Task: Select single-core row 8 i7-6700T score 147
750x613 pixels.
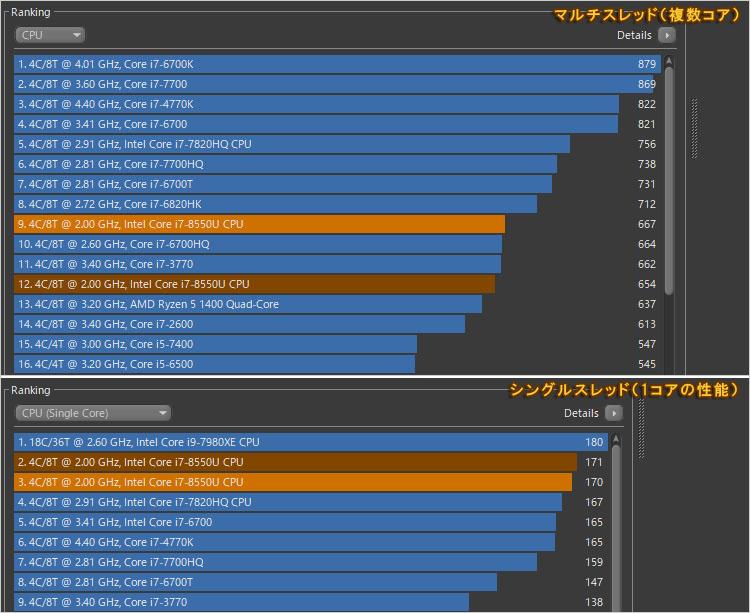Action: coord(311,582)
